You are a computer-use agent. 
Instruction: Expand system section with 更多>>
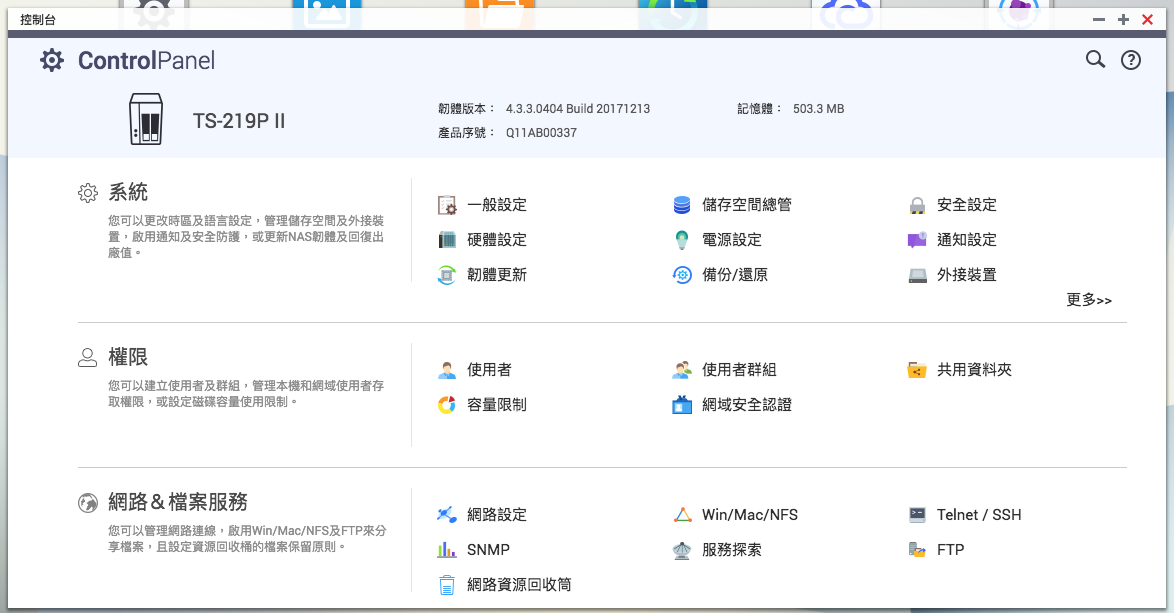(x=1089, y=300)
